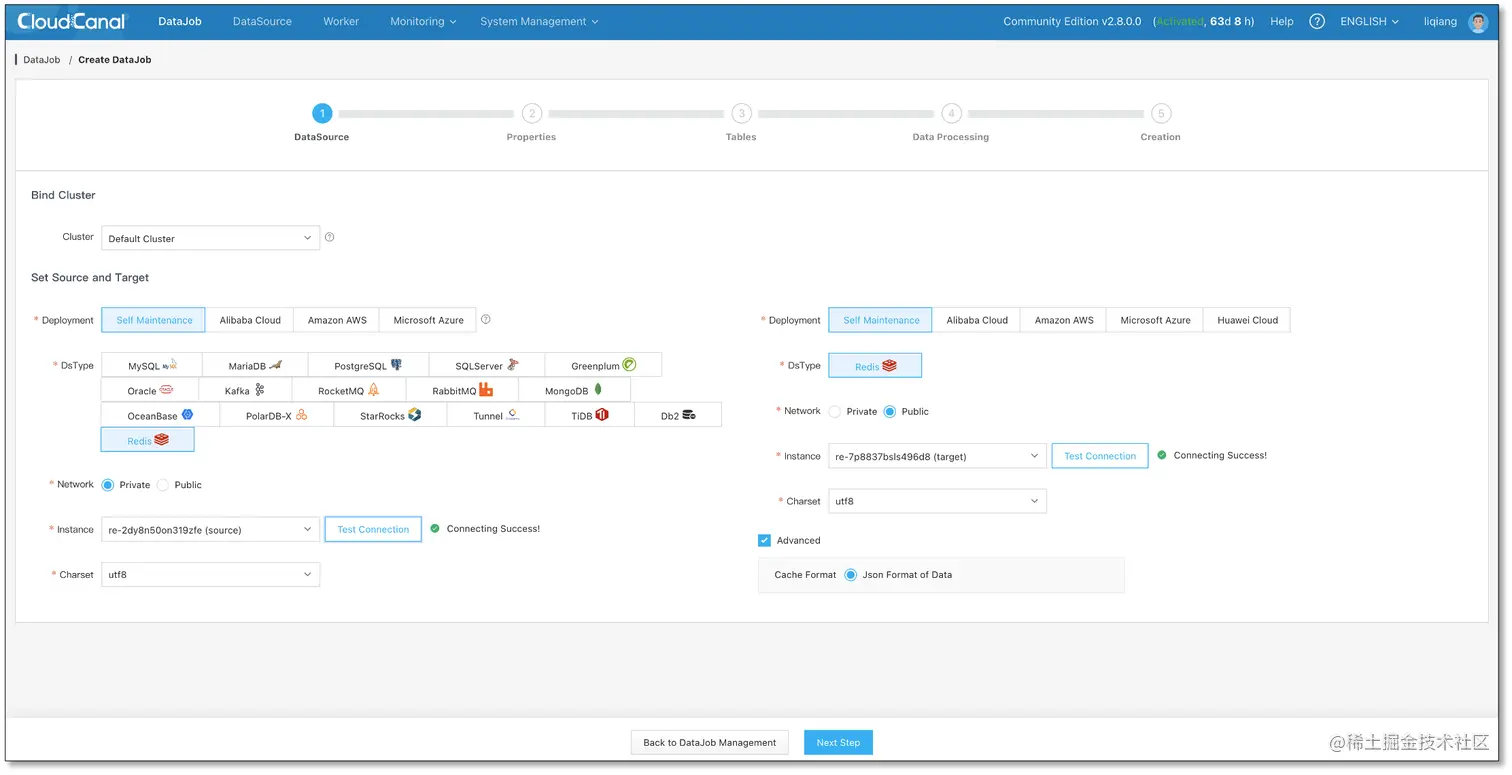The height and width of the screenshot is (775, 1512).
Task: Choose Public network for target
Action: click(890, 411)
